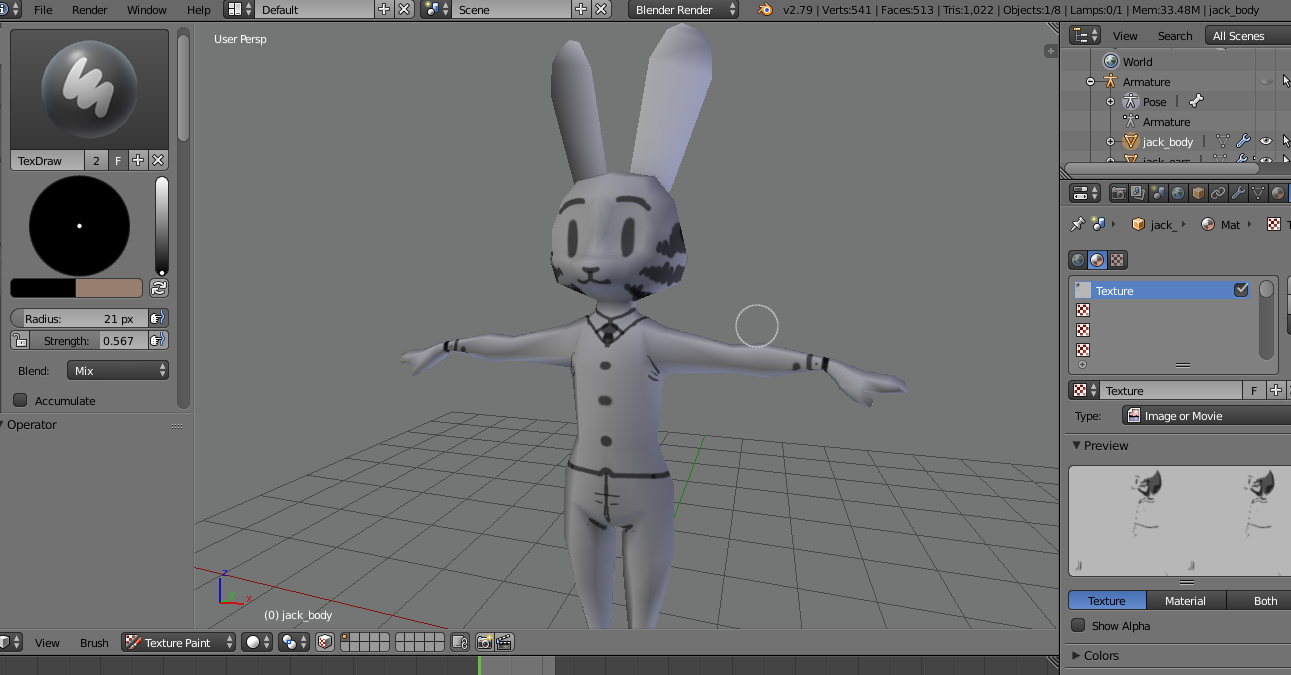The height and width of the screenshot is (675, 1291).
Task: Swap the foreground and background brush colors
Action: [159, 288]
